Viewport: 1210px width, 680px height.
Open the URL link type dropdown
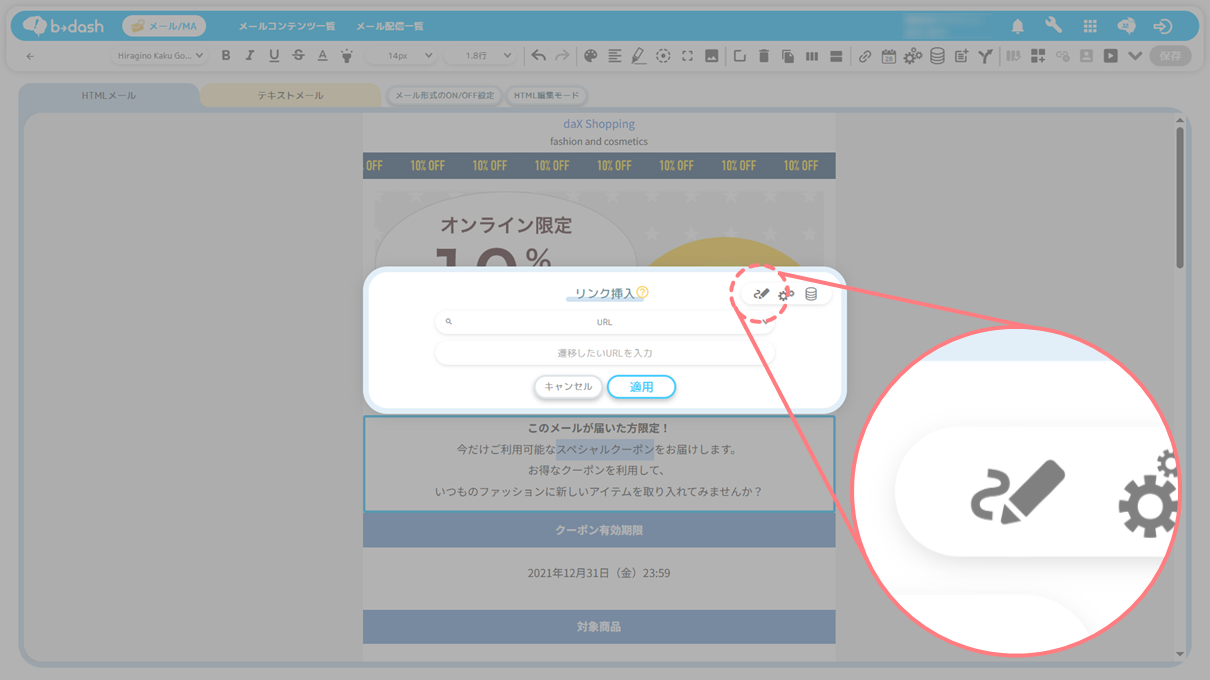coord(604,322)
